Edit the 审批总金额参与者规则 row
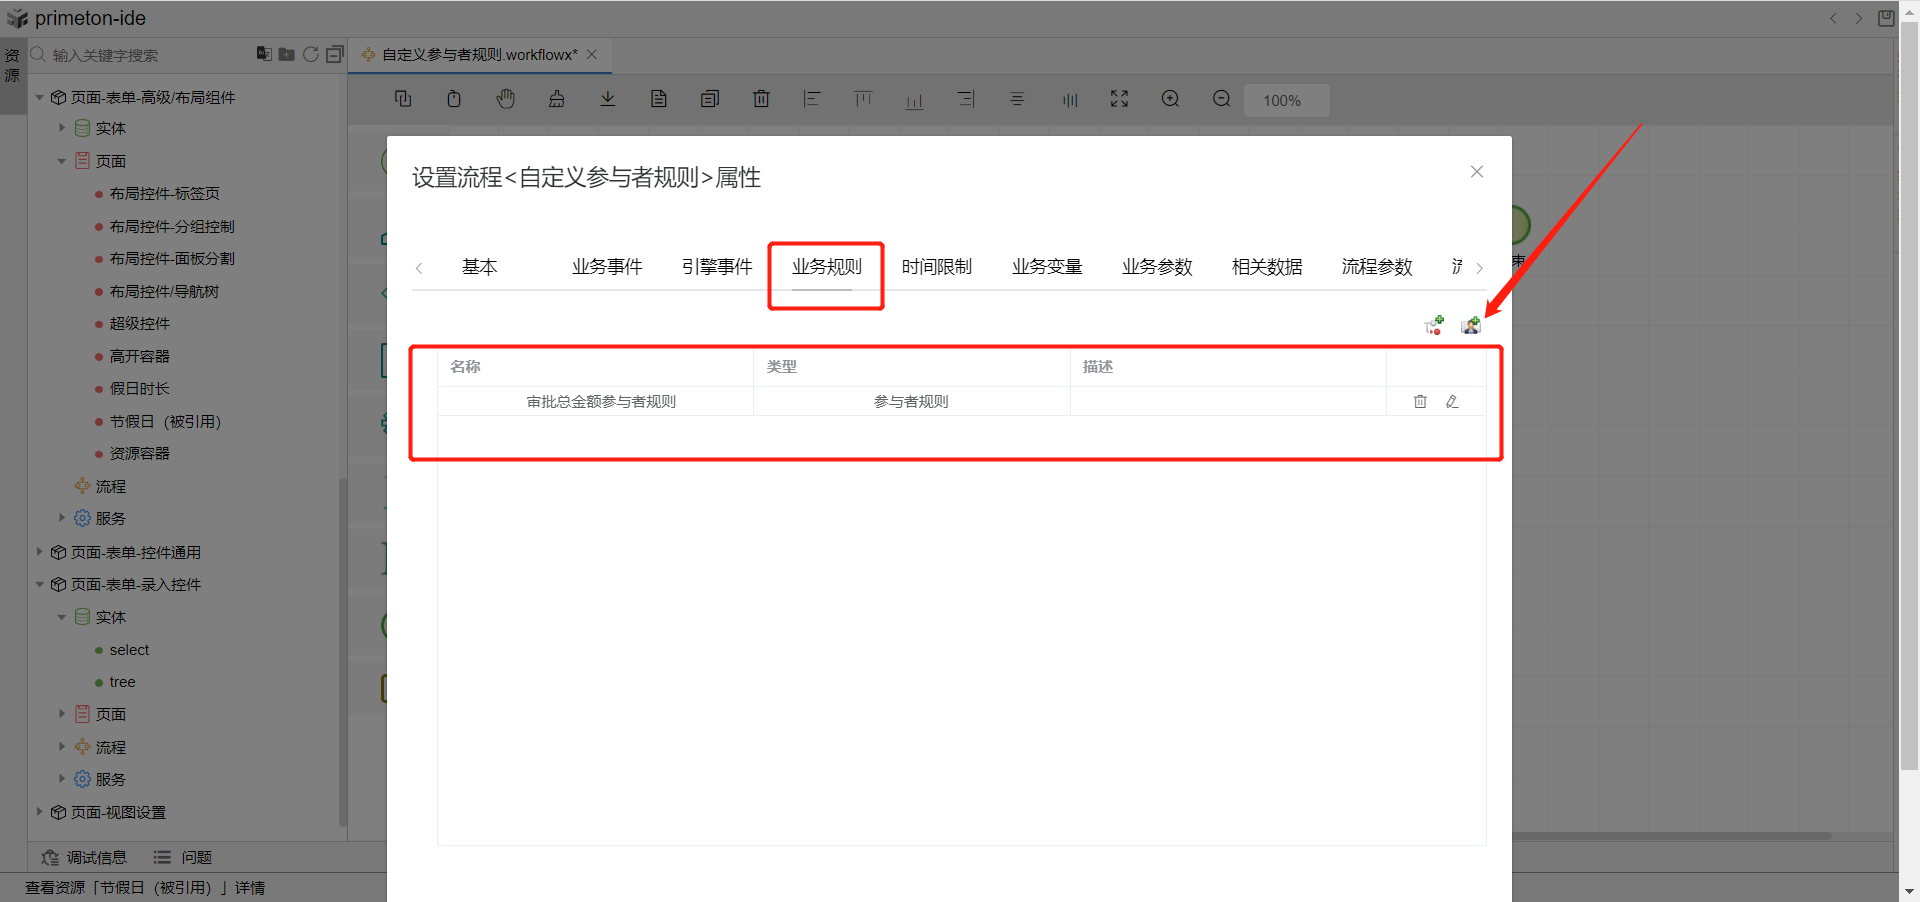Viewport: 1920px width, 902px height. pyautogui.click(x=1452, y=401)
